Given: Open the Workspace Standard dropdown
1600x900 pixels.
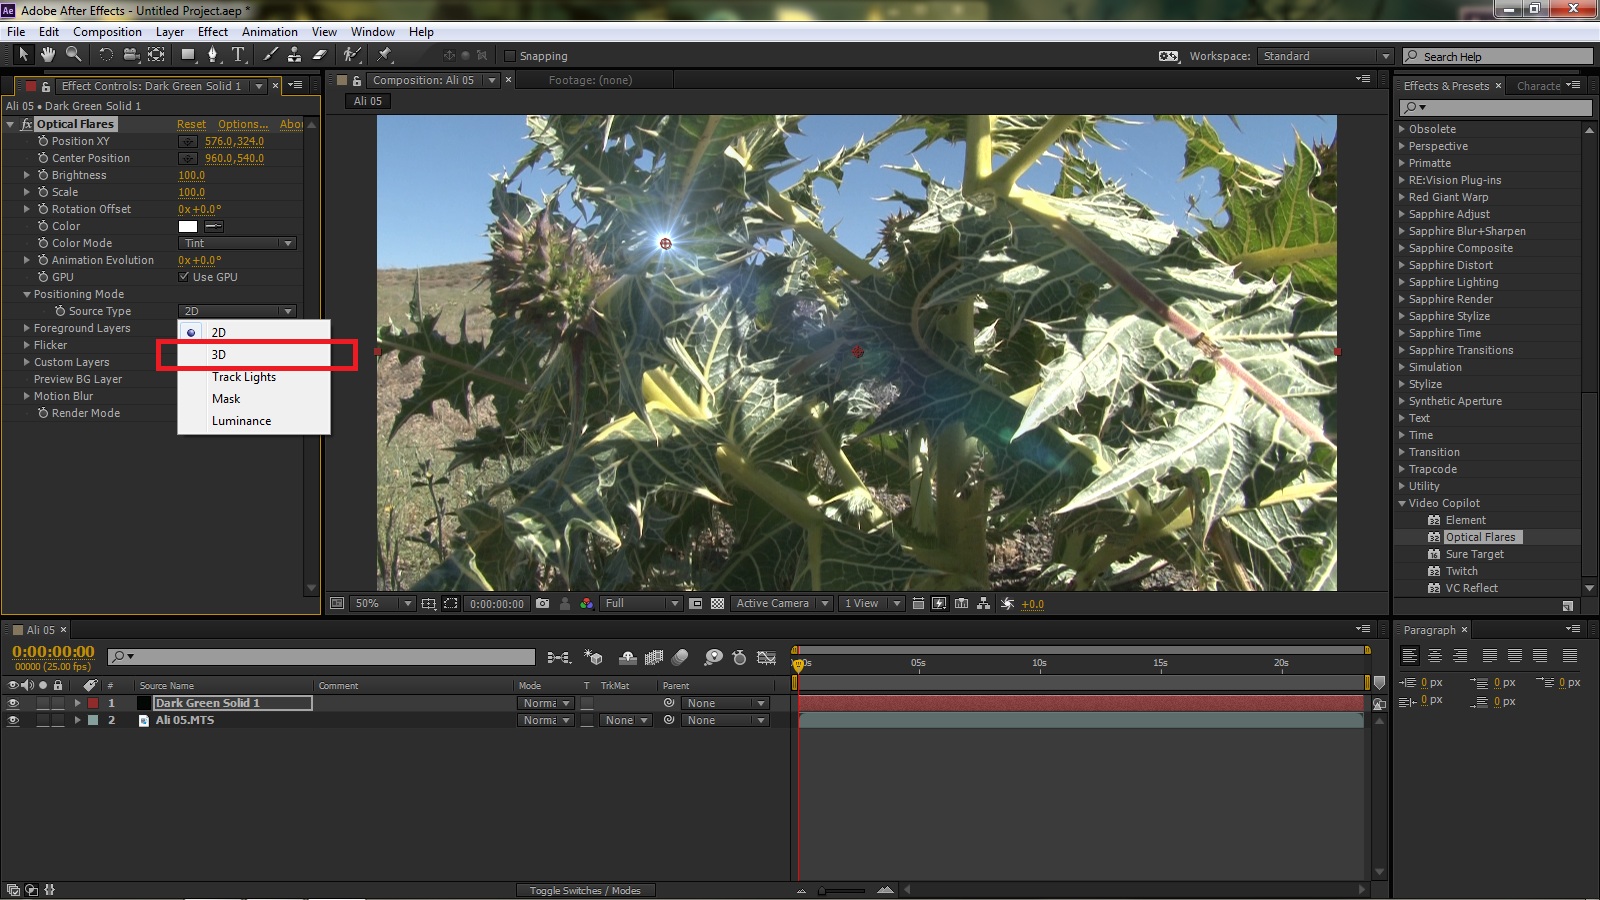Looking at the screenshot, I should pos(1325,56).
